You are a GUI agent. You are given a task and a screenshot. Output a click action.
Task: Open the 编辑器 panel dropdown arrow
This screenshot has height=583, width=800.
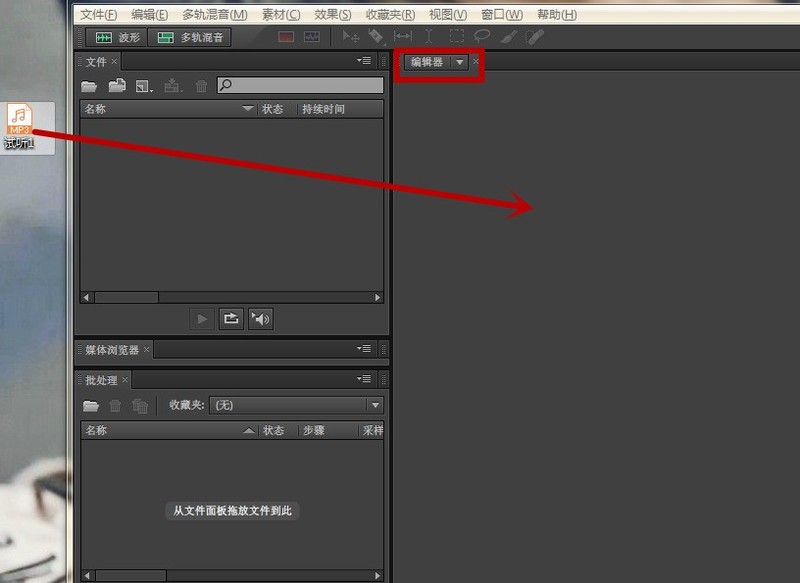(x=458, y=61)
